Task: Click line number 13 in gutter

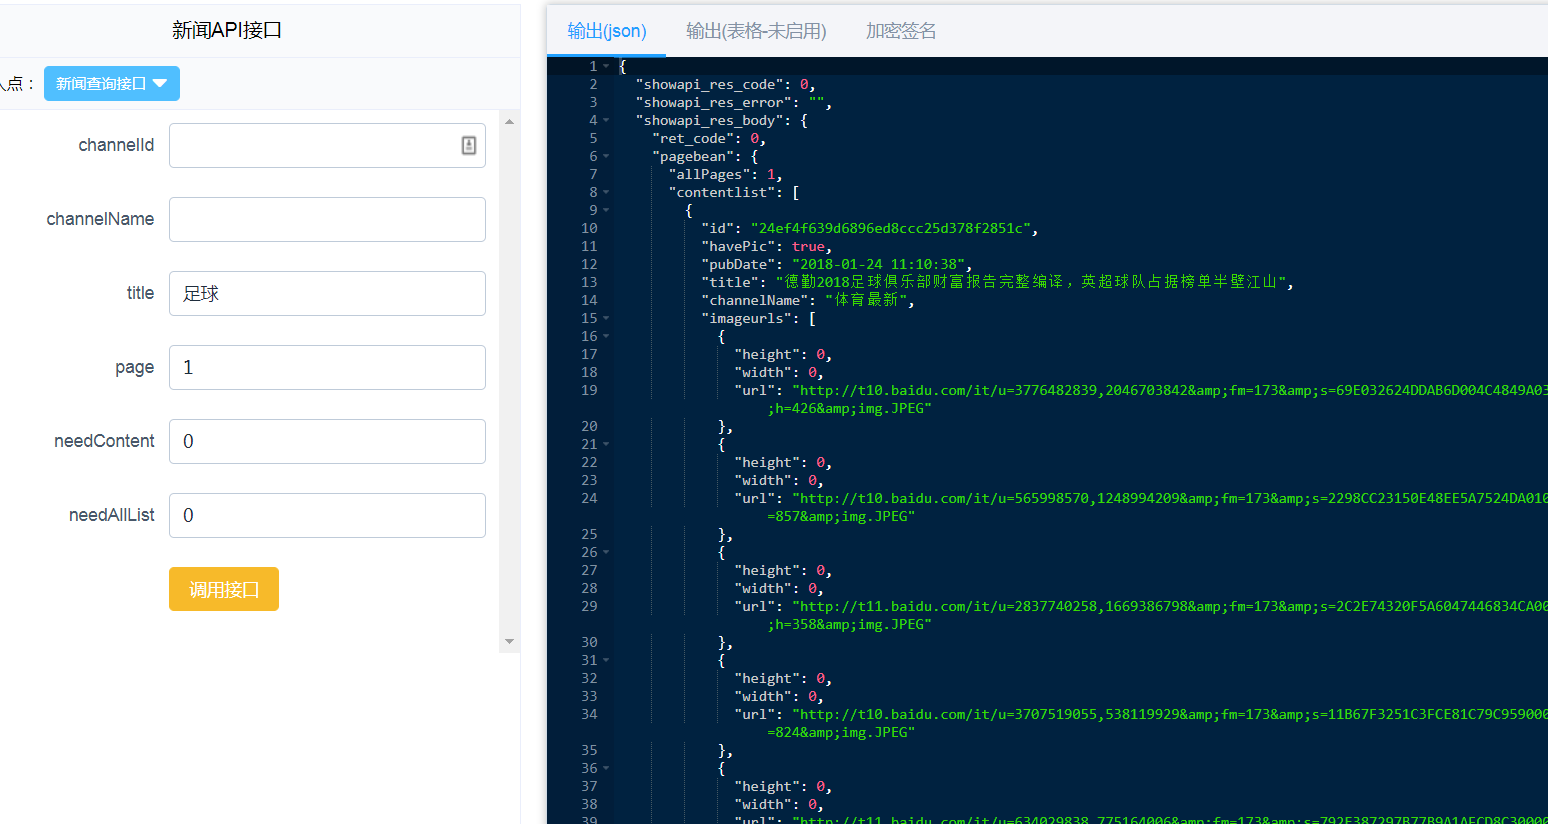Action: (x=589, y=283)
